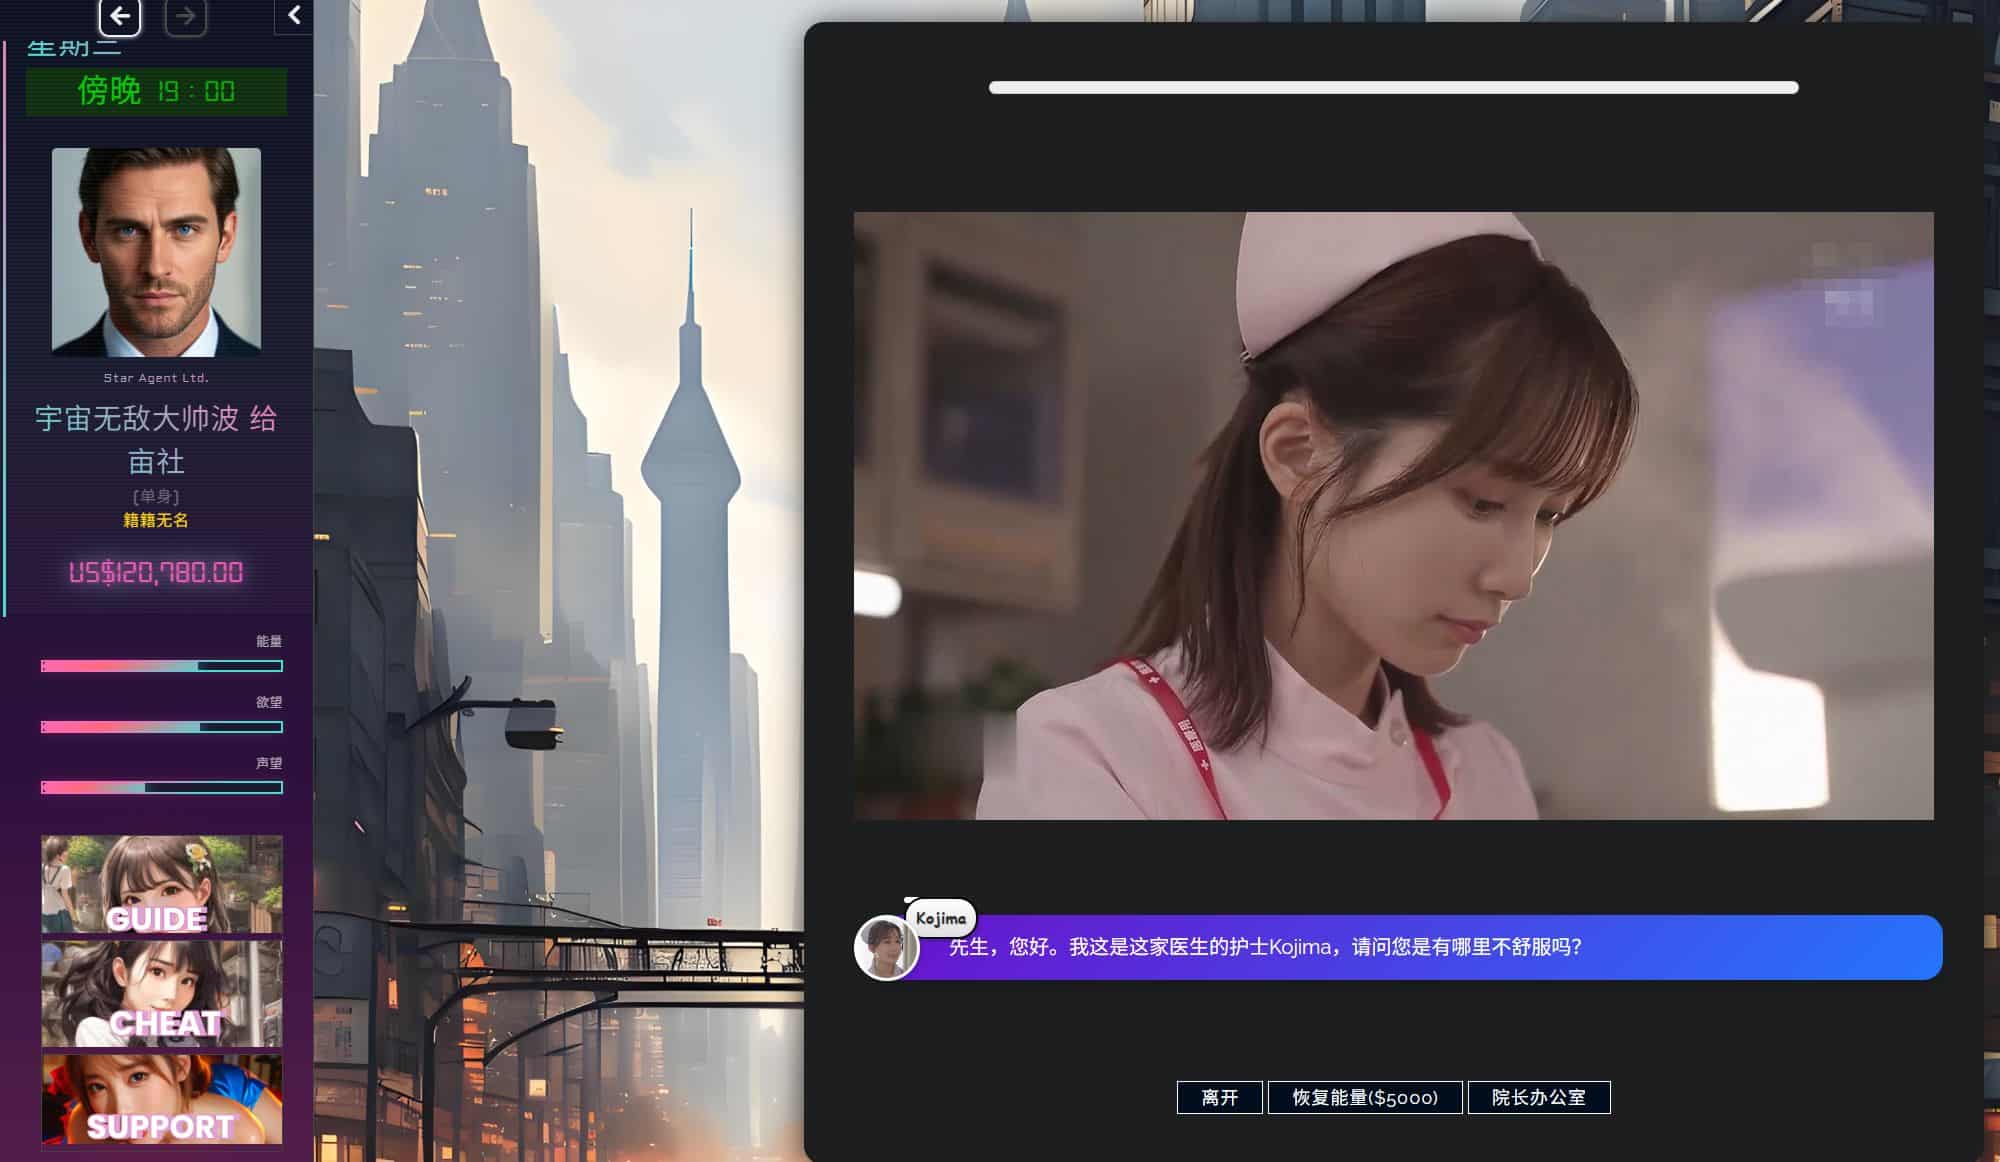Viewport: 2000px width, 1162px height.
Task: Click the Kojima avatar icon
Action: tap(884, 948)
